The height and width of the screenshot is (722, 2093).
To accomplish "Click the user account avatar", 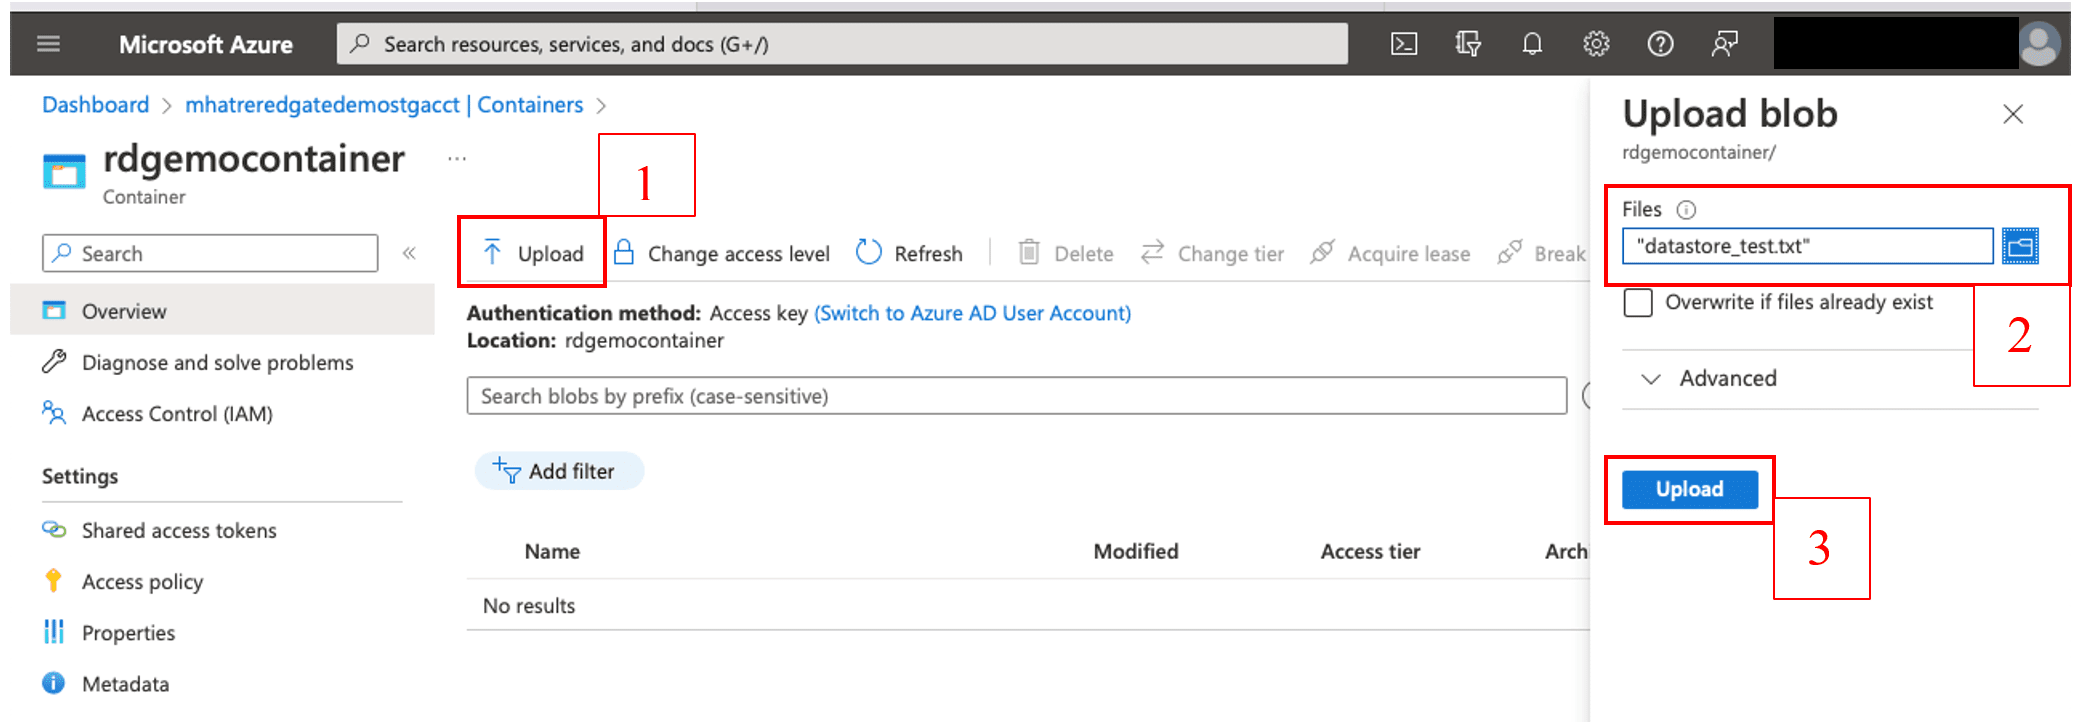I will coord(2040,44).
